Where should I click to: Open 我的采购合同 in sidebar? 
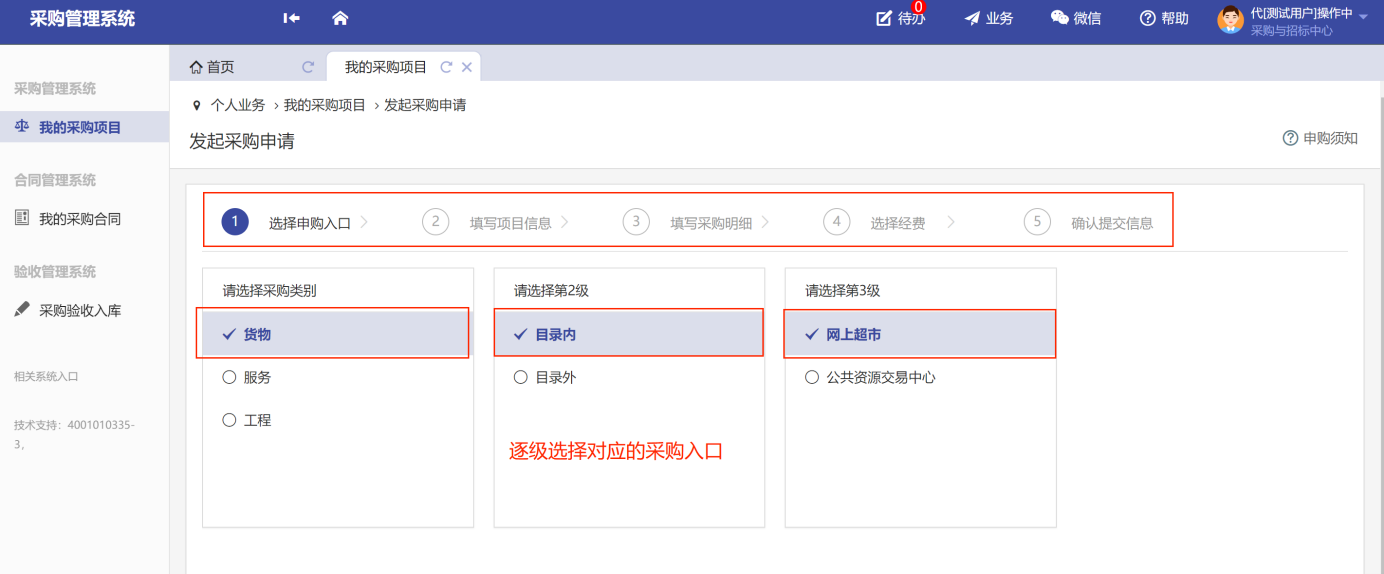[79, 218]
